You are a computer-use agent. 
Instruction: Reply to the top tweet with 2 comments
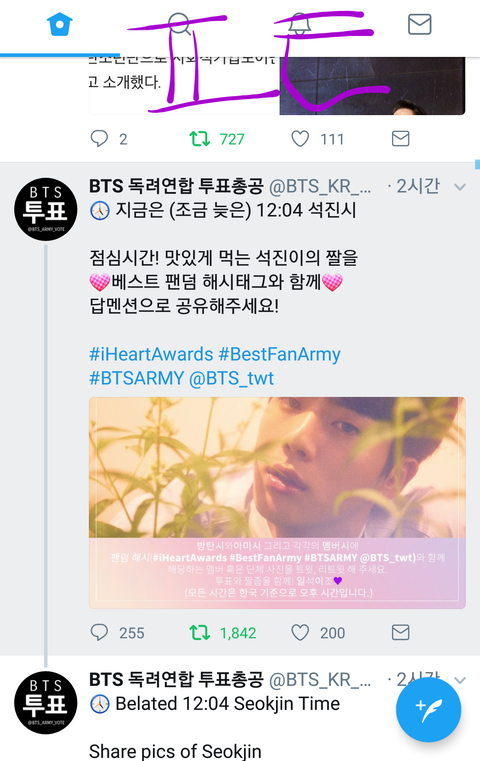(x=99, y=139)
